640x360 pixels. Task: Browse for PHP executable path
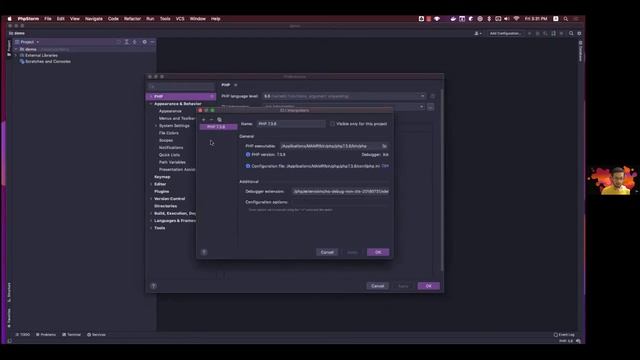coord(384,146)
